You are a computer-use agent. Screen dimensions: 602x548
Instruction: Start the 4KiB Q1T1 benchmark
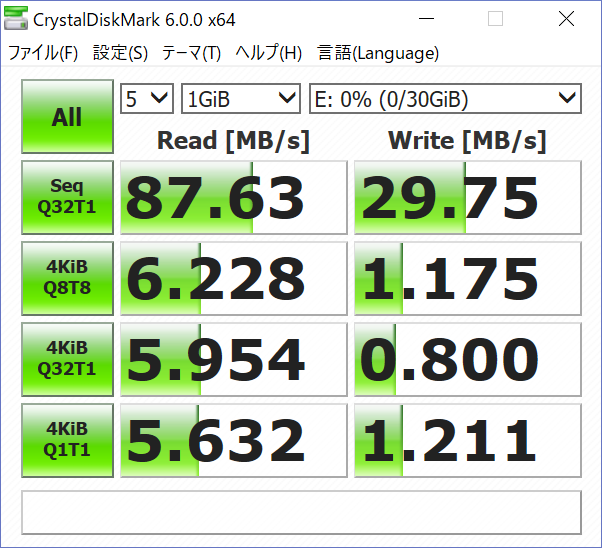[67, 440]
